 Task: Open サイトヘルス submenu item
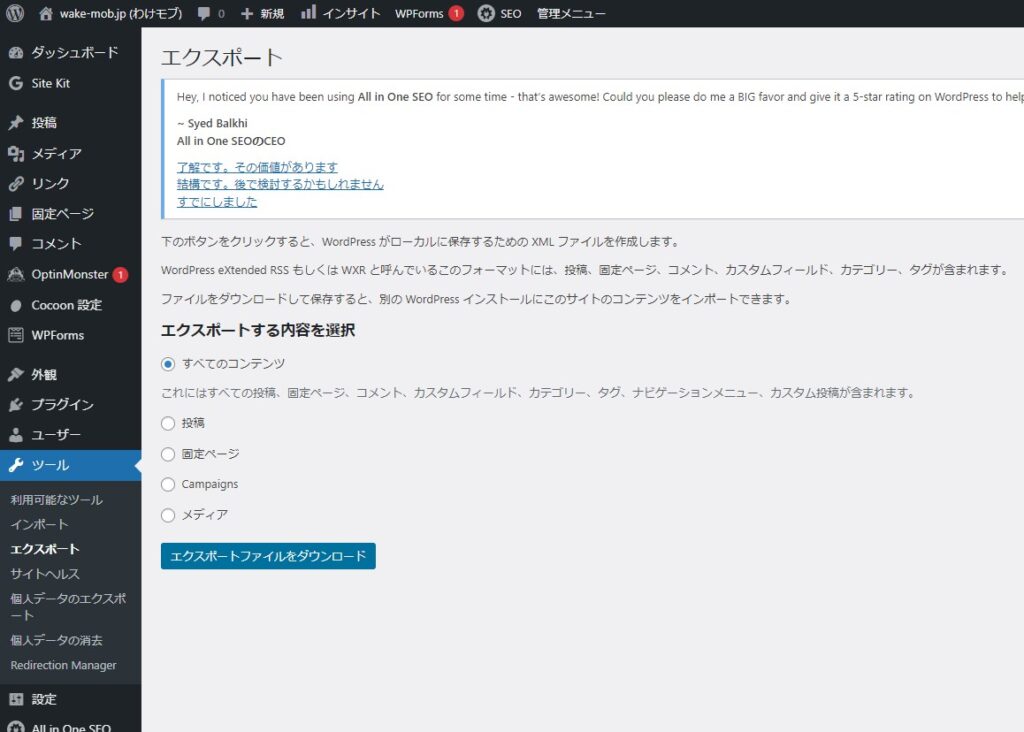44,574
